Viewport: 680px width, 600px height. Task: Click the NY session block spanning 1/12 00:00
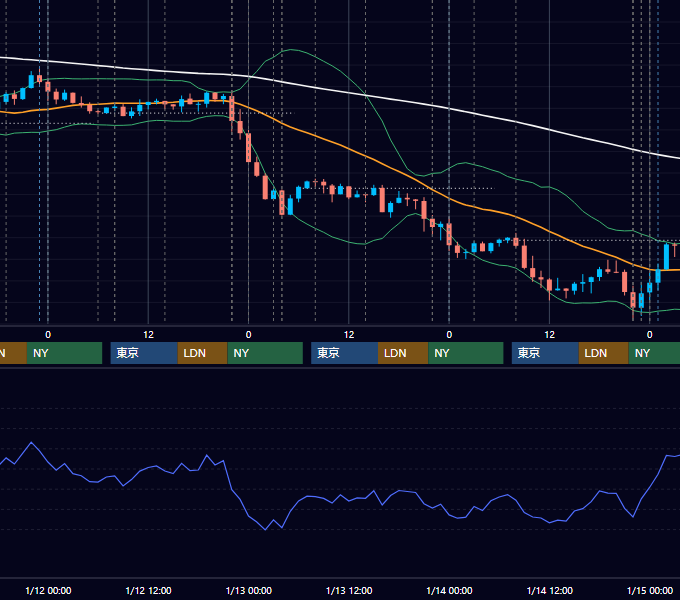[64, 353]
